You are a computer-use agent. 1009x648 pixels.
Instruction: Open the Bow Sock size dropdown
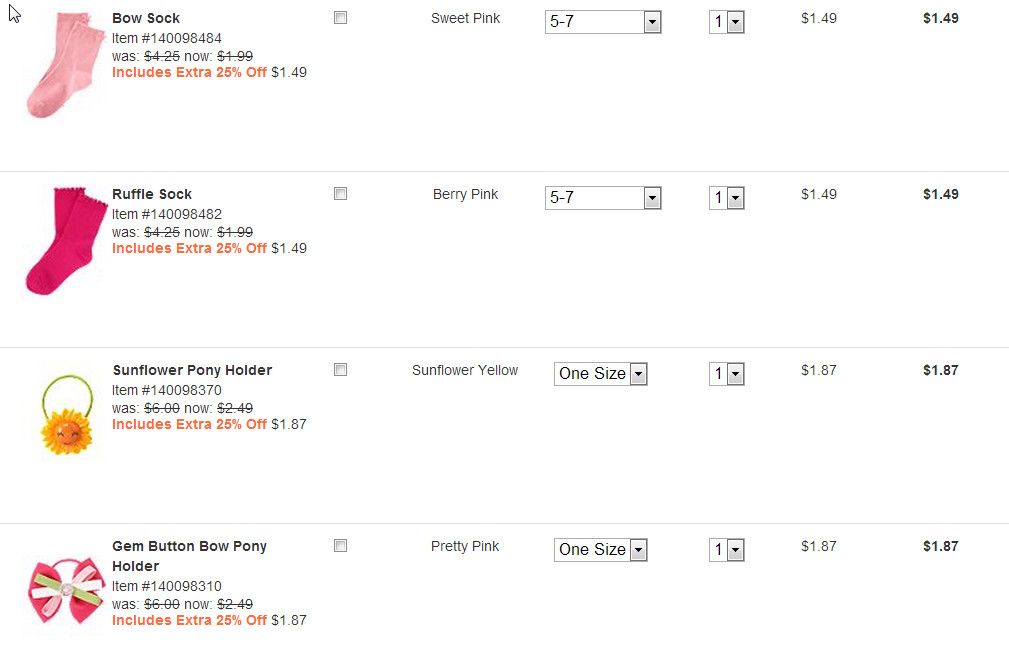point(603,22)
